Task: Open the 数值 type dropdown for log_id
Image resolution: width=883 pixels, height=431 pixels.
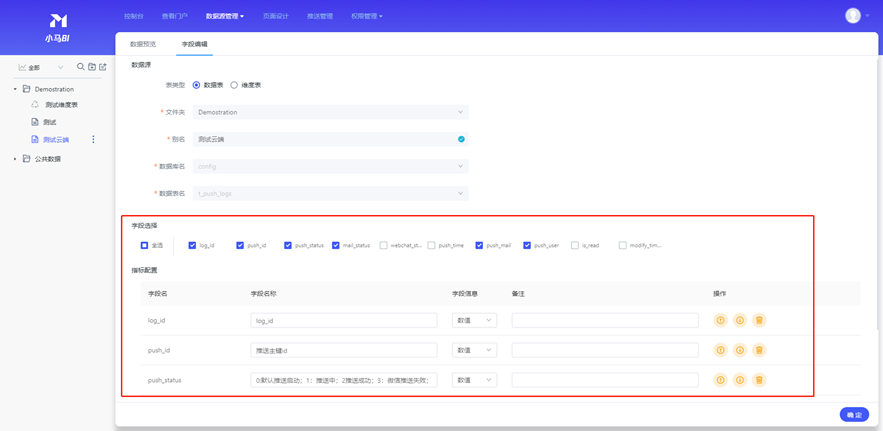Action: click(474, 321)
